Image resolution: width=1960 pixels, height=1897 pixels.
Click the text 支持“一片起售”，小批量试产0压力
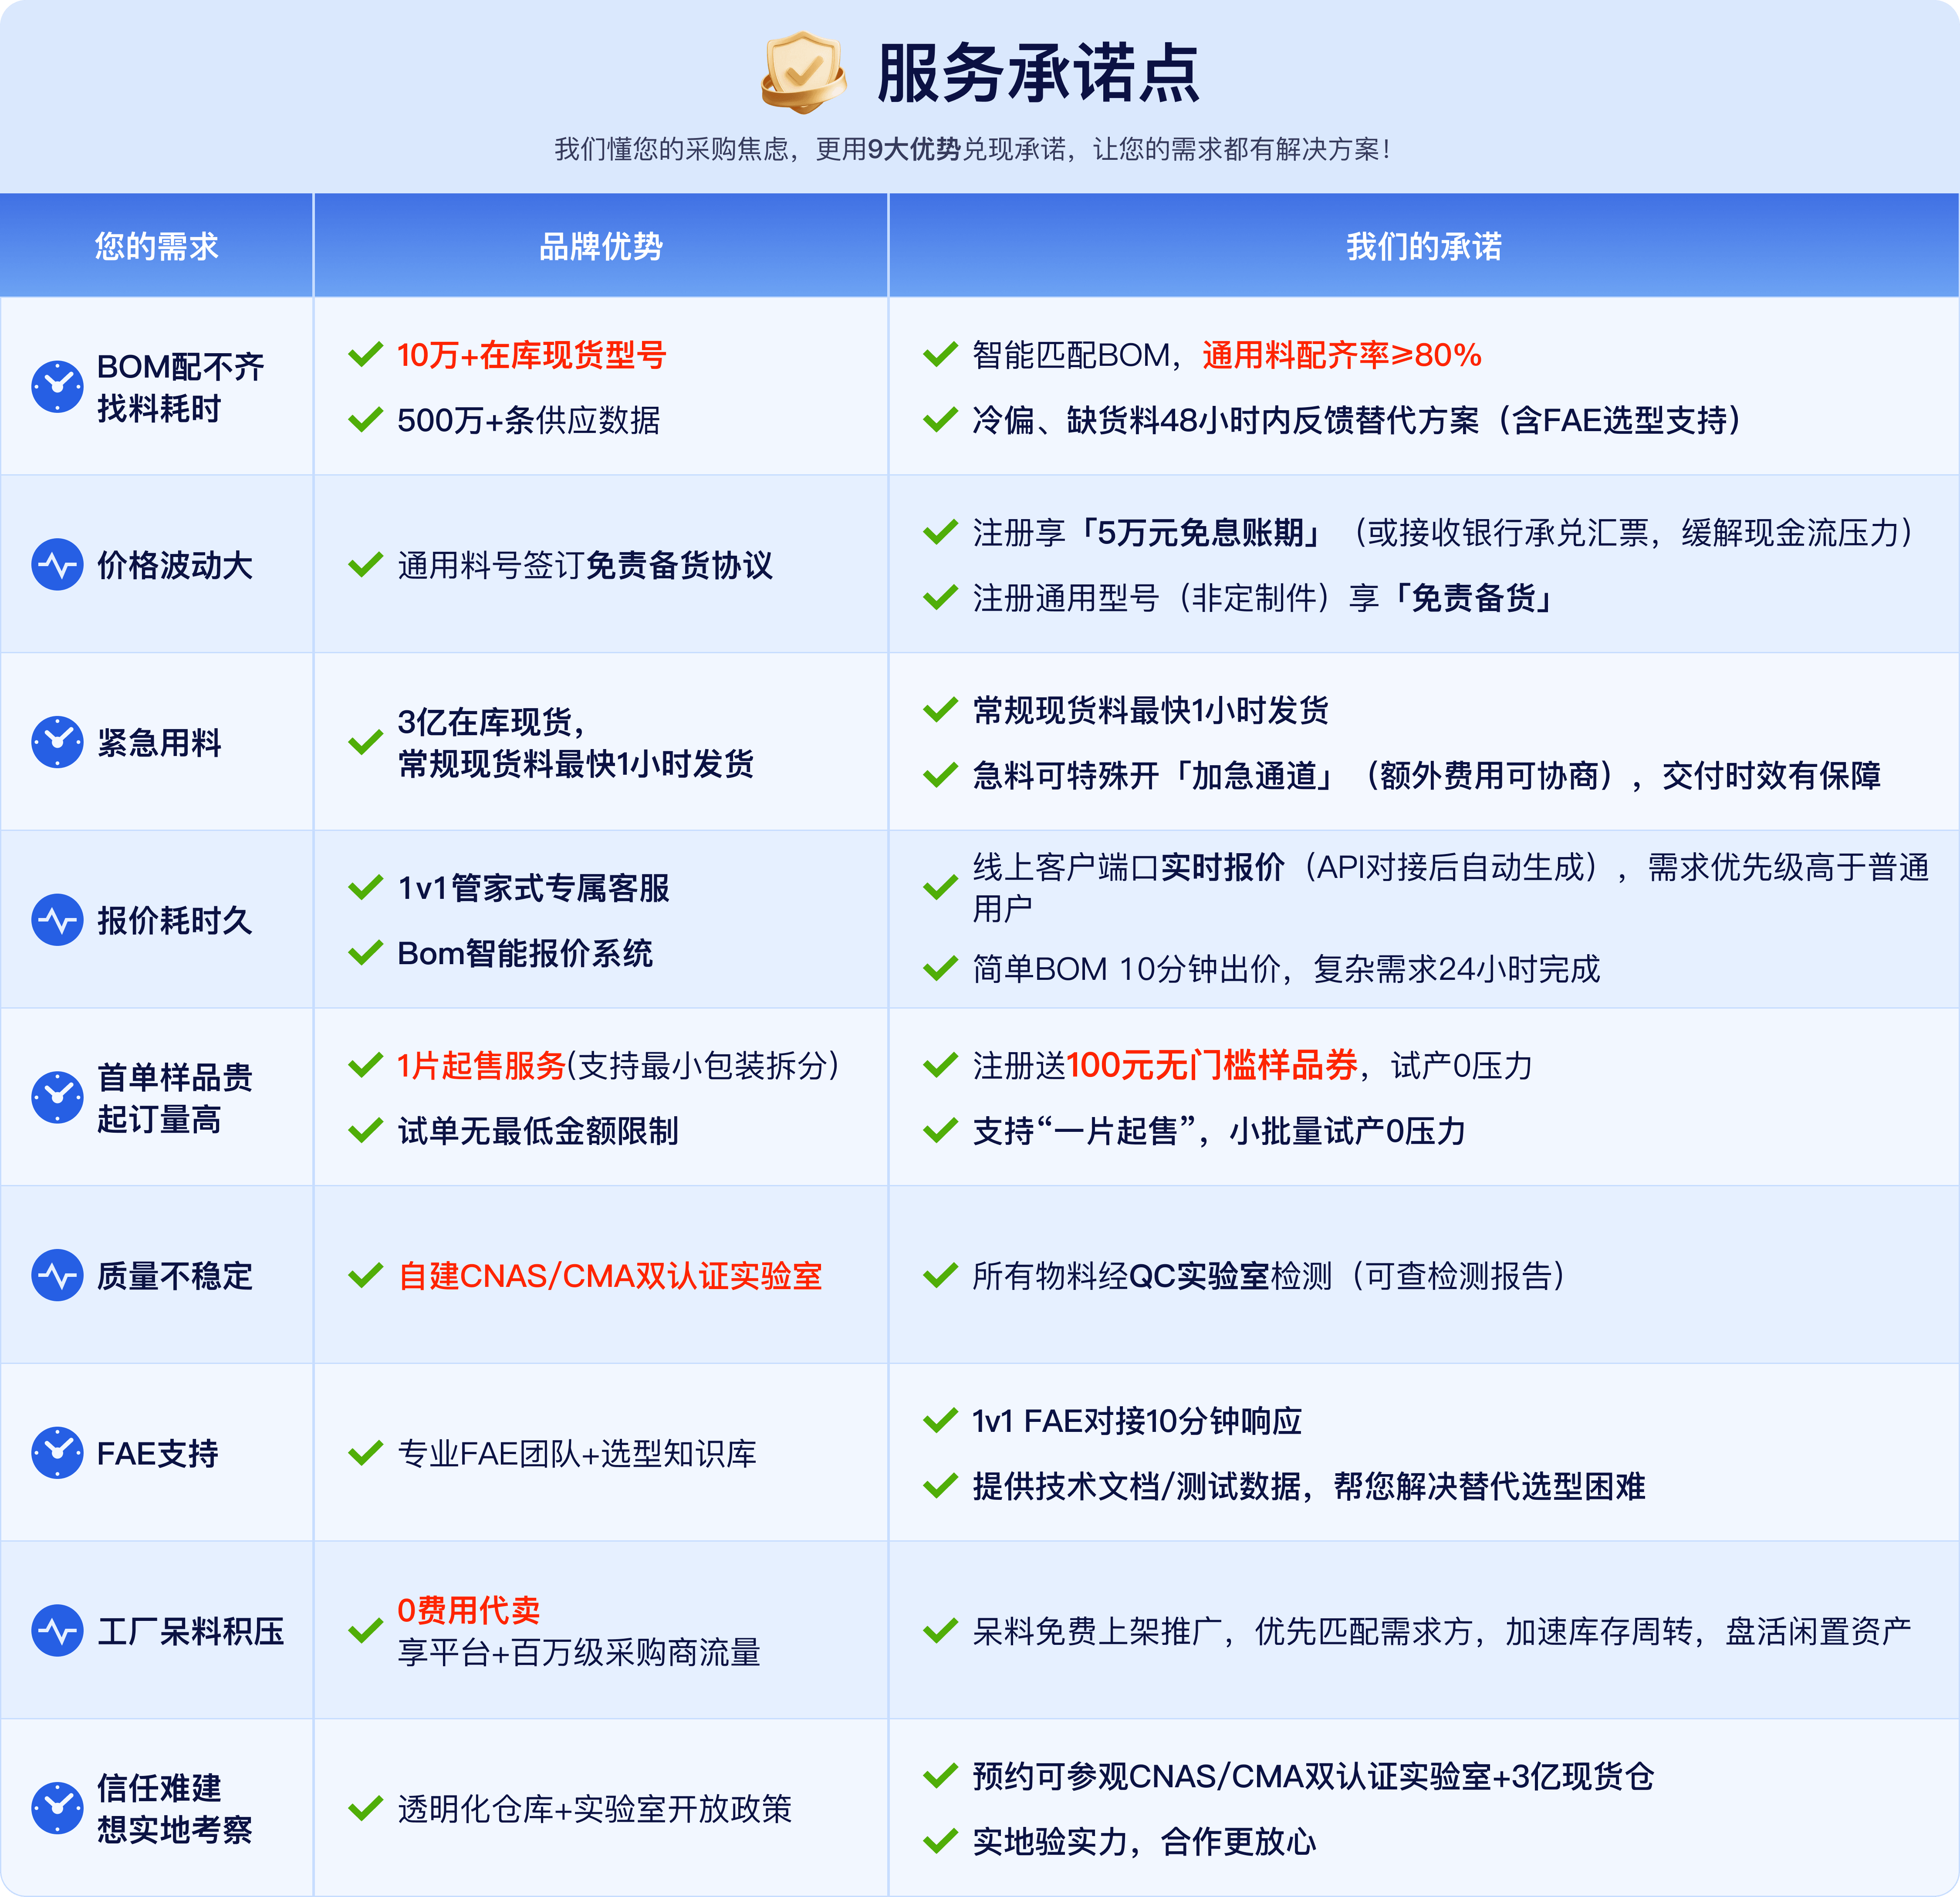[1219, 1131]
